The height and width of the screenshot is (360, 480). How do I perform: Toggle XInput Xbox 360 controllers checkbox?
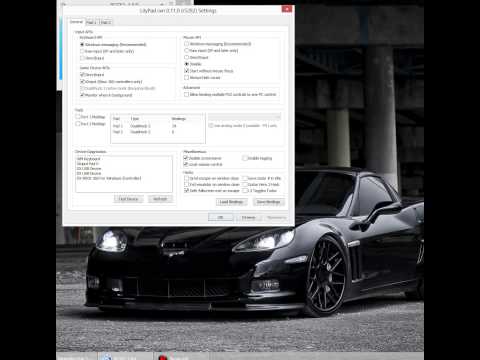click(111, 81)
